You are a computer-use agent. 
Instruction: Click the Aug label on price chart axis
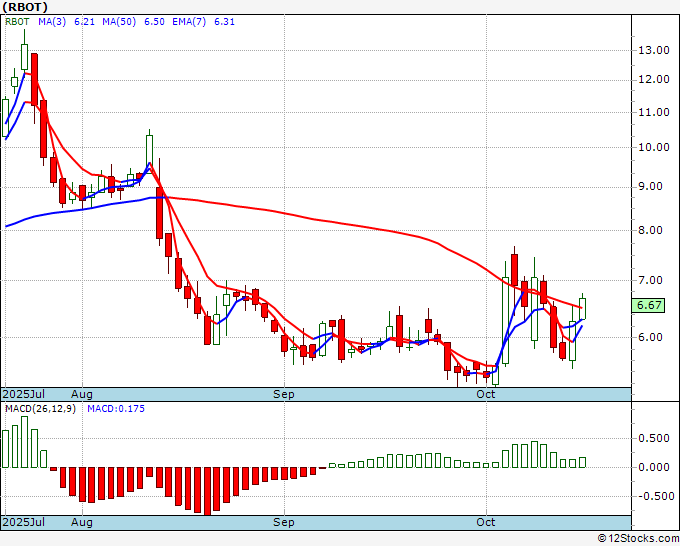click(x=82, y=394)
